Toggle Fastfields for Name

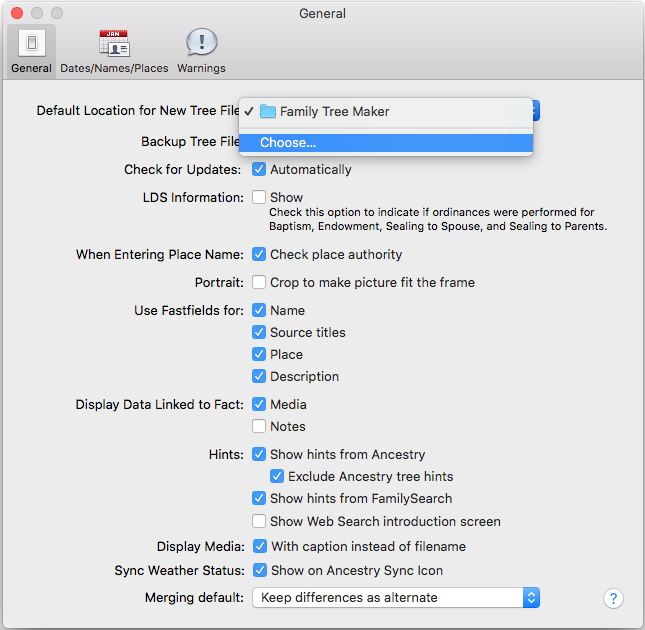coord(259,310)
